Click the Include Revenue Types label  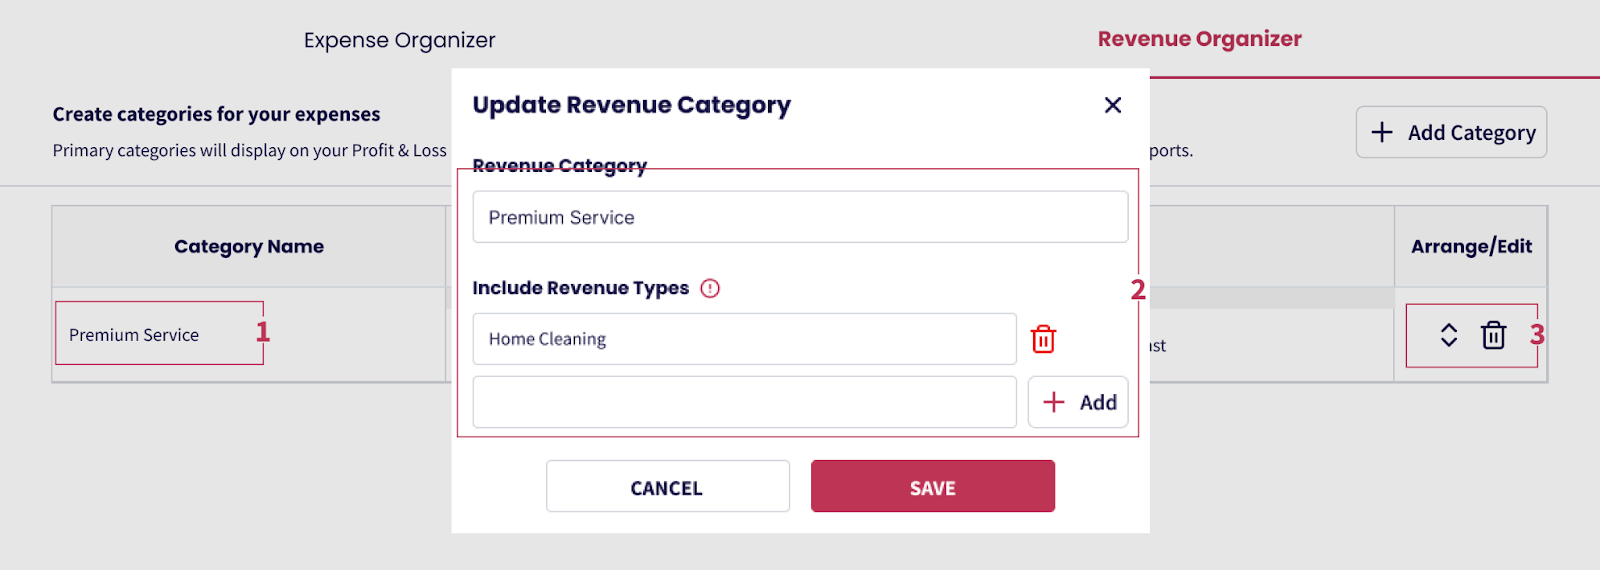coord(580,289)
